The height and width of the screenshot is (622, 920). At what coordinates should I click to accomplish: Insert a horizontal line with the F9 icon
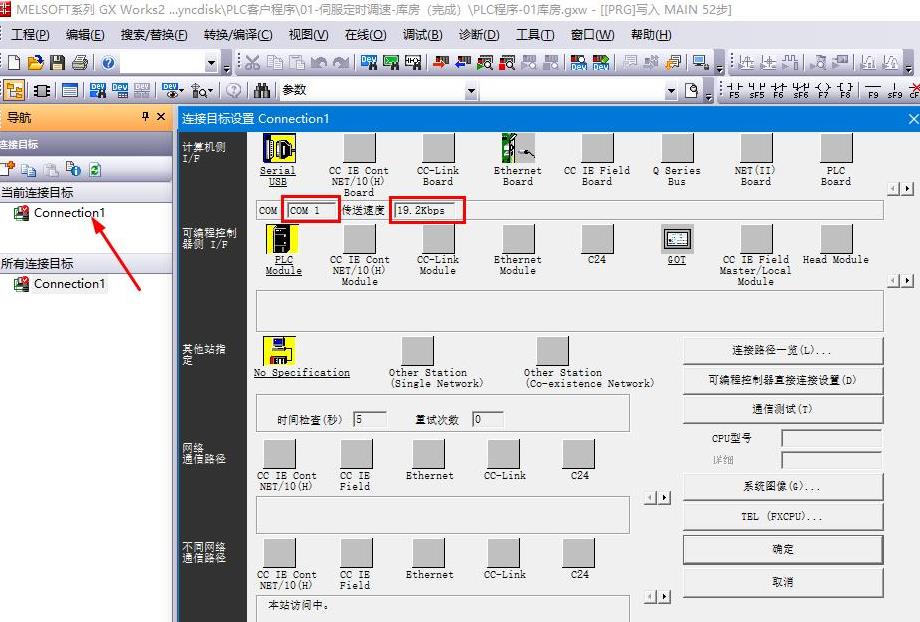(873, 90)
